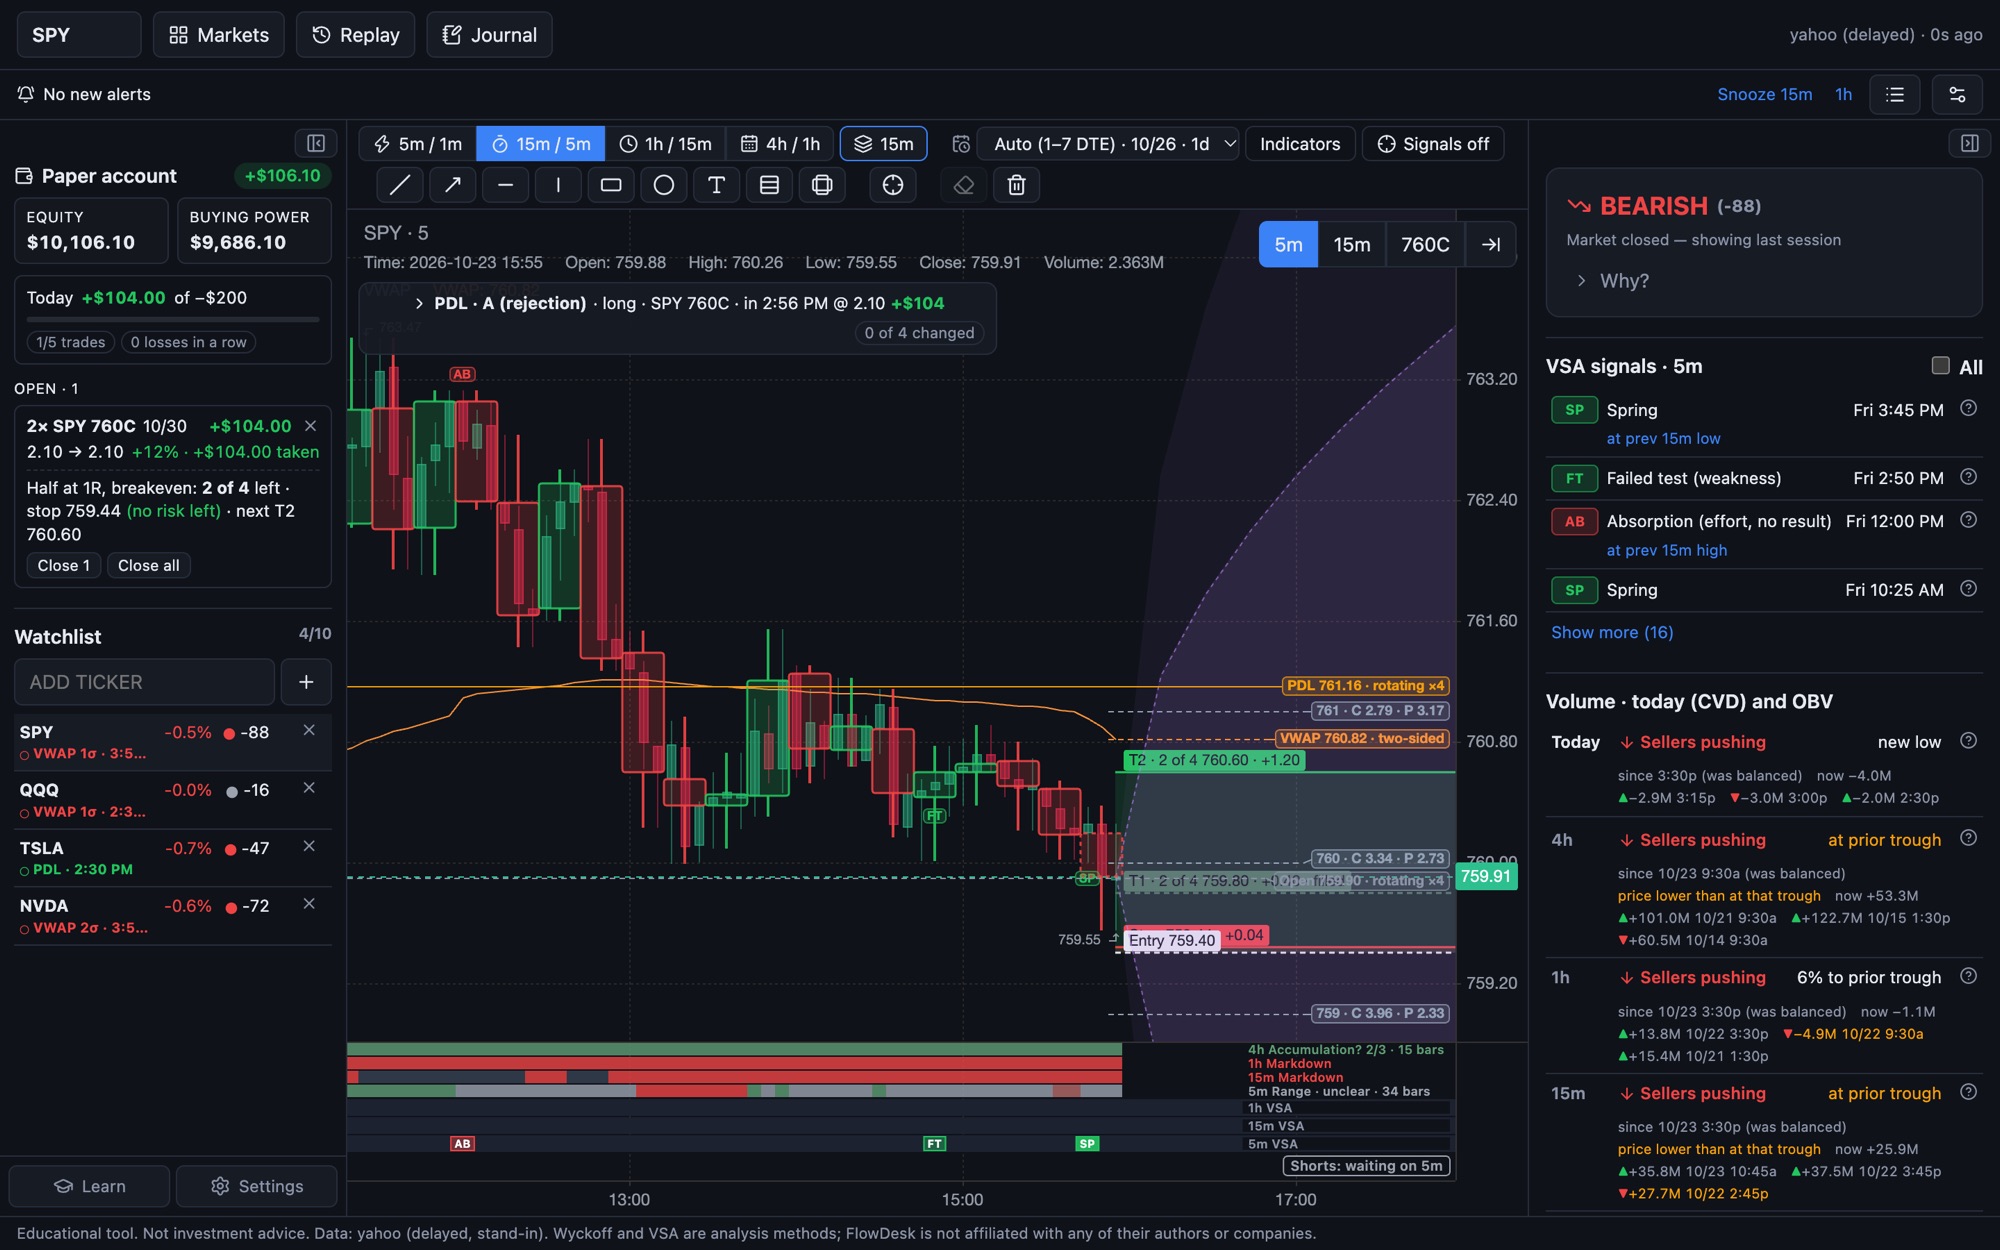Snooze alerts for 15m

[x=1764, y=94]
